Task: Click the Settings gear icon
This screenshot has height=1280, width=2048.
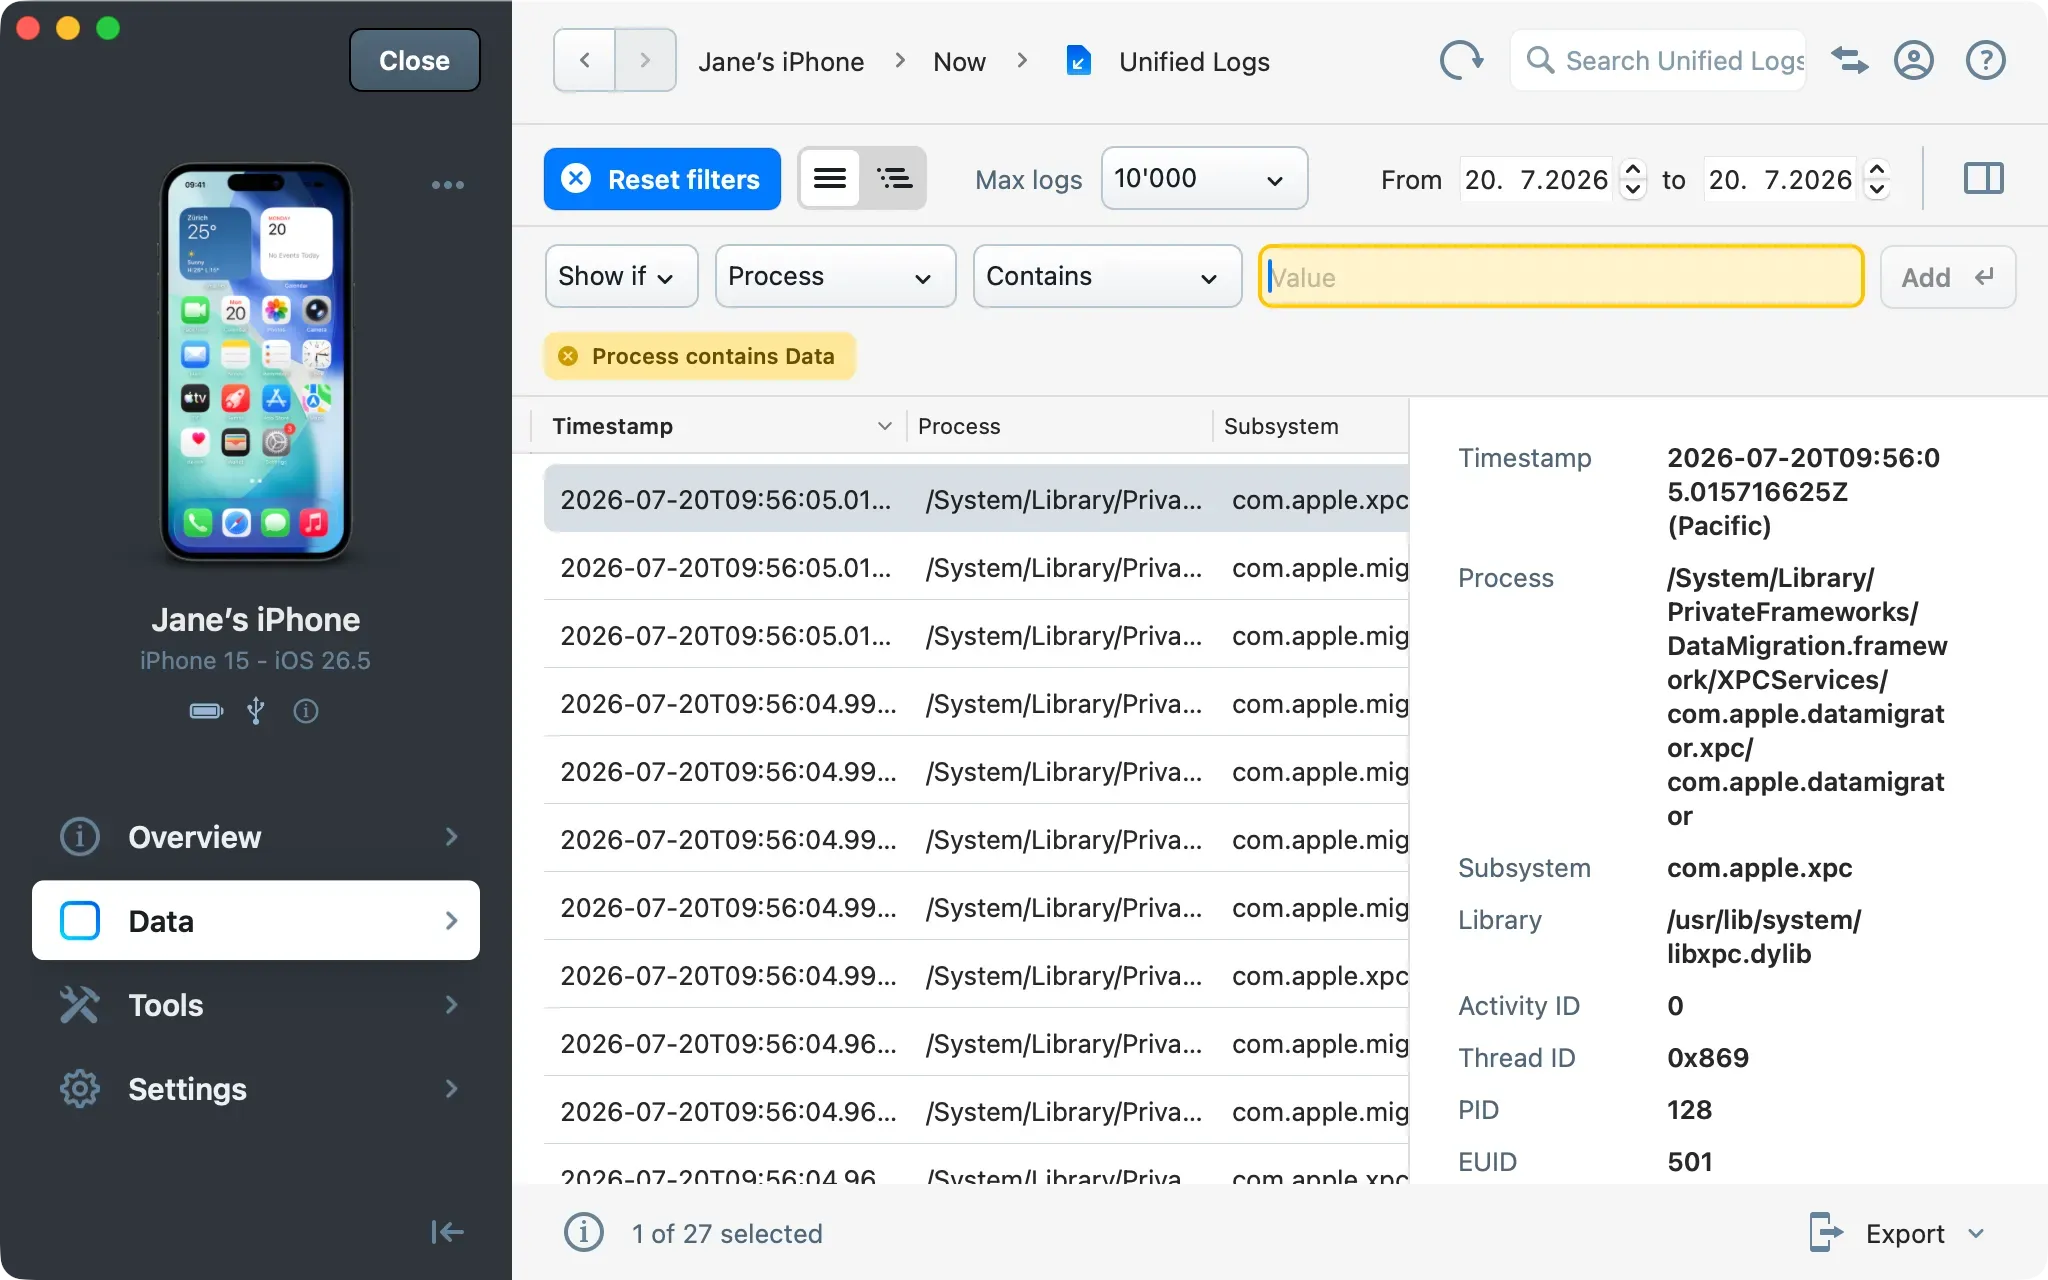Action: (x=80, y=1089)
